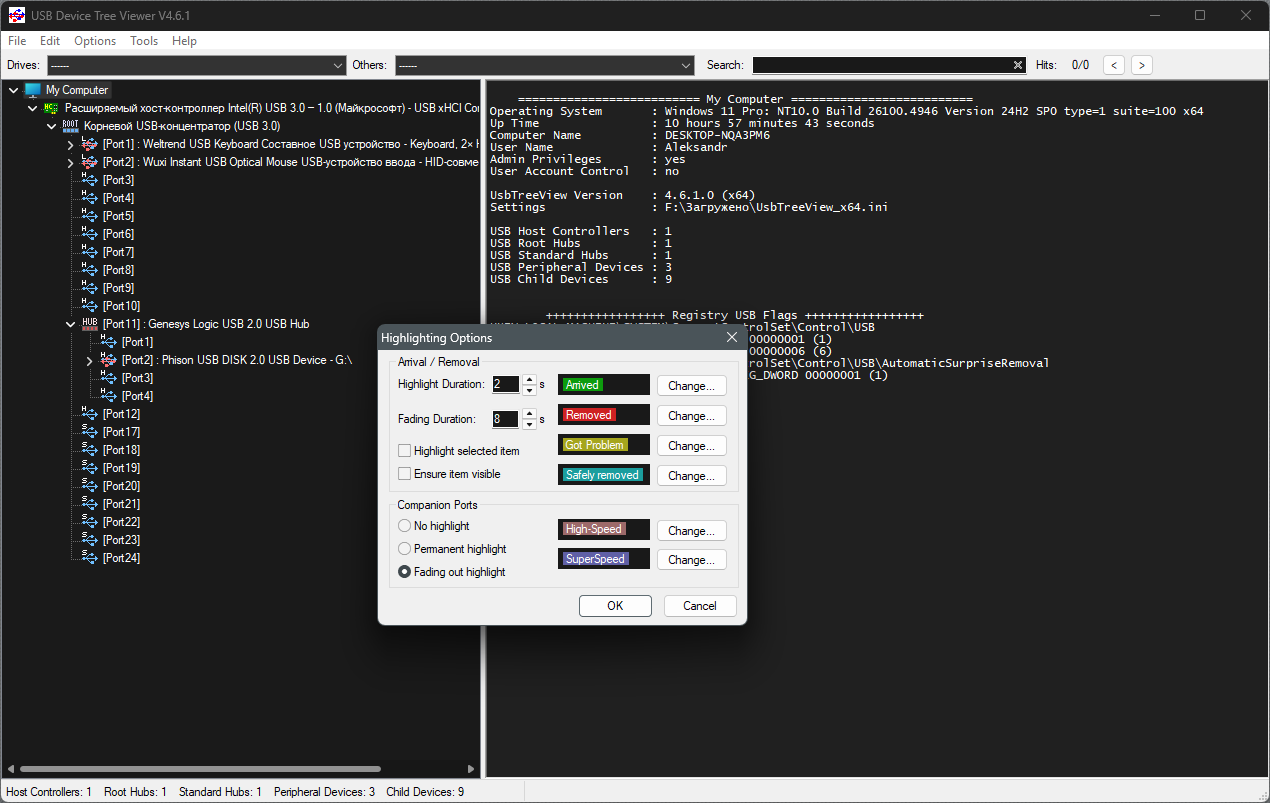This screenshot has width=1270, height=803.
Task: Click the SuperSpeed icon beside [Port18]
Action: click(x=89, y=450)
